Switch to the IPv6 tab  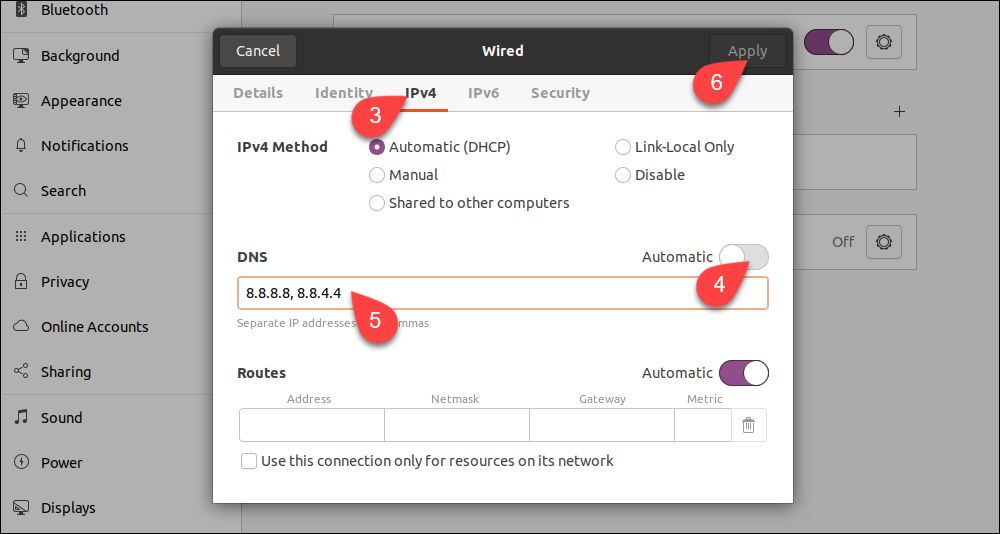[484, 93]
